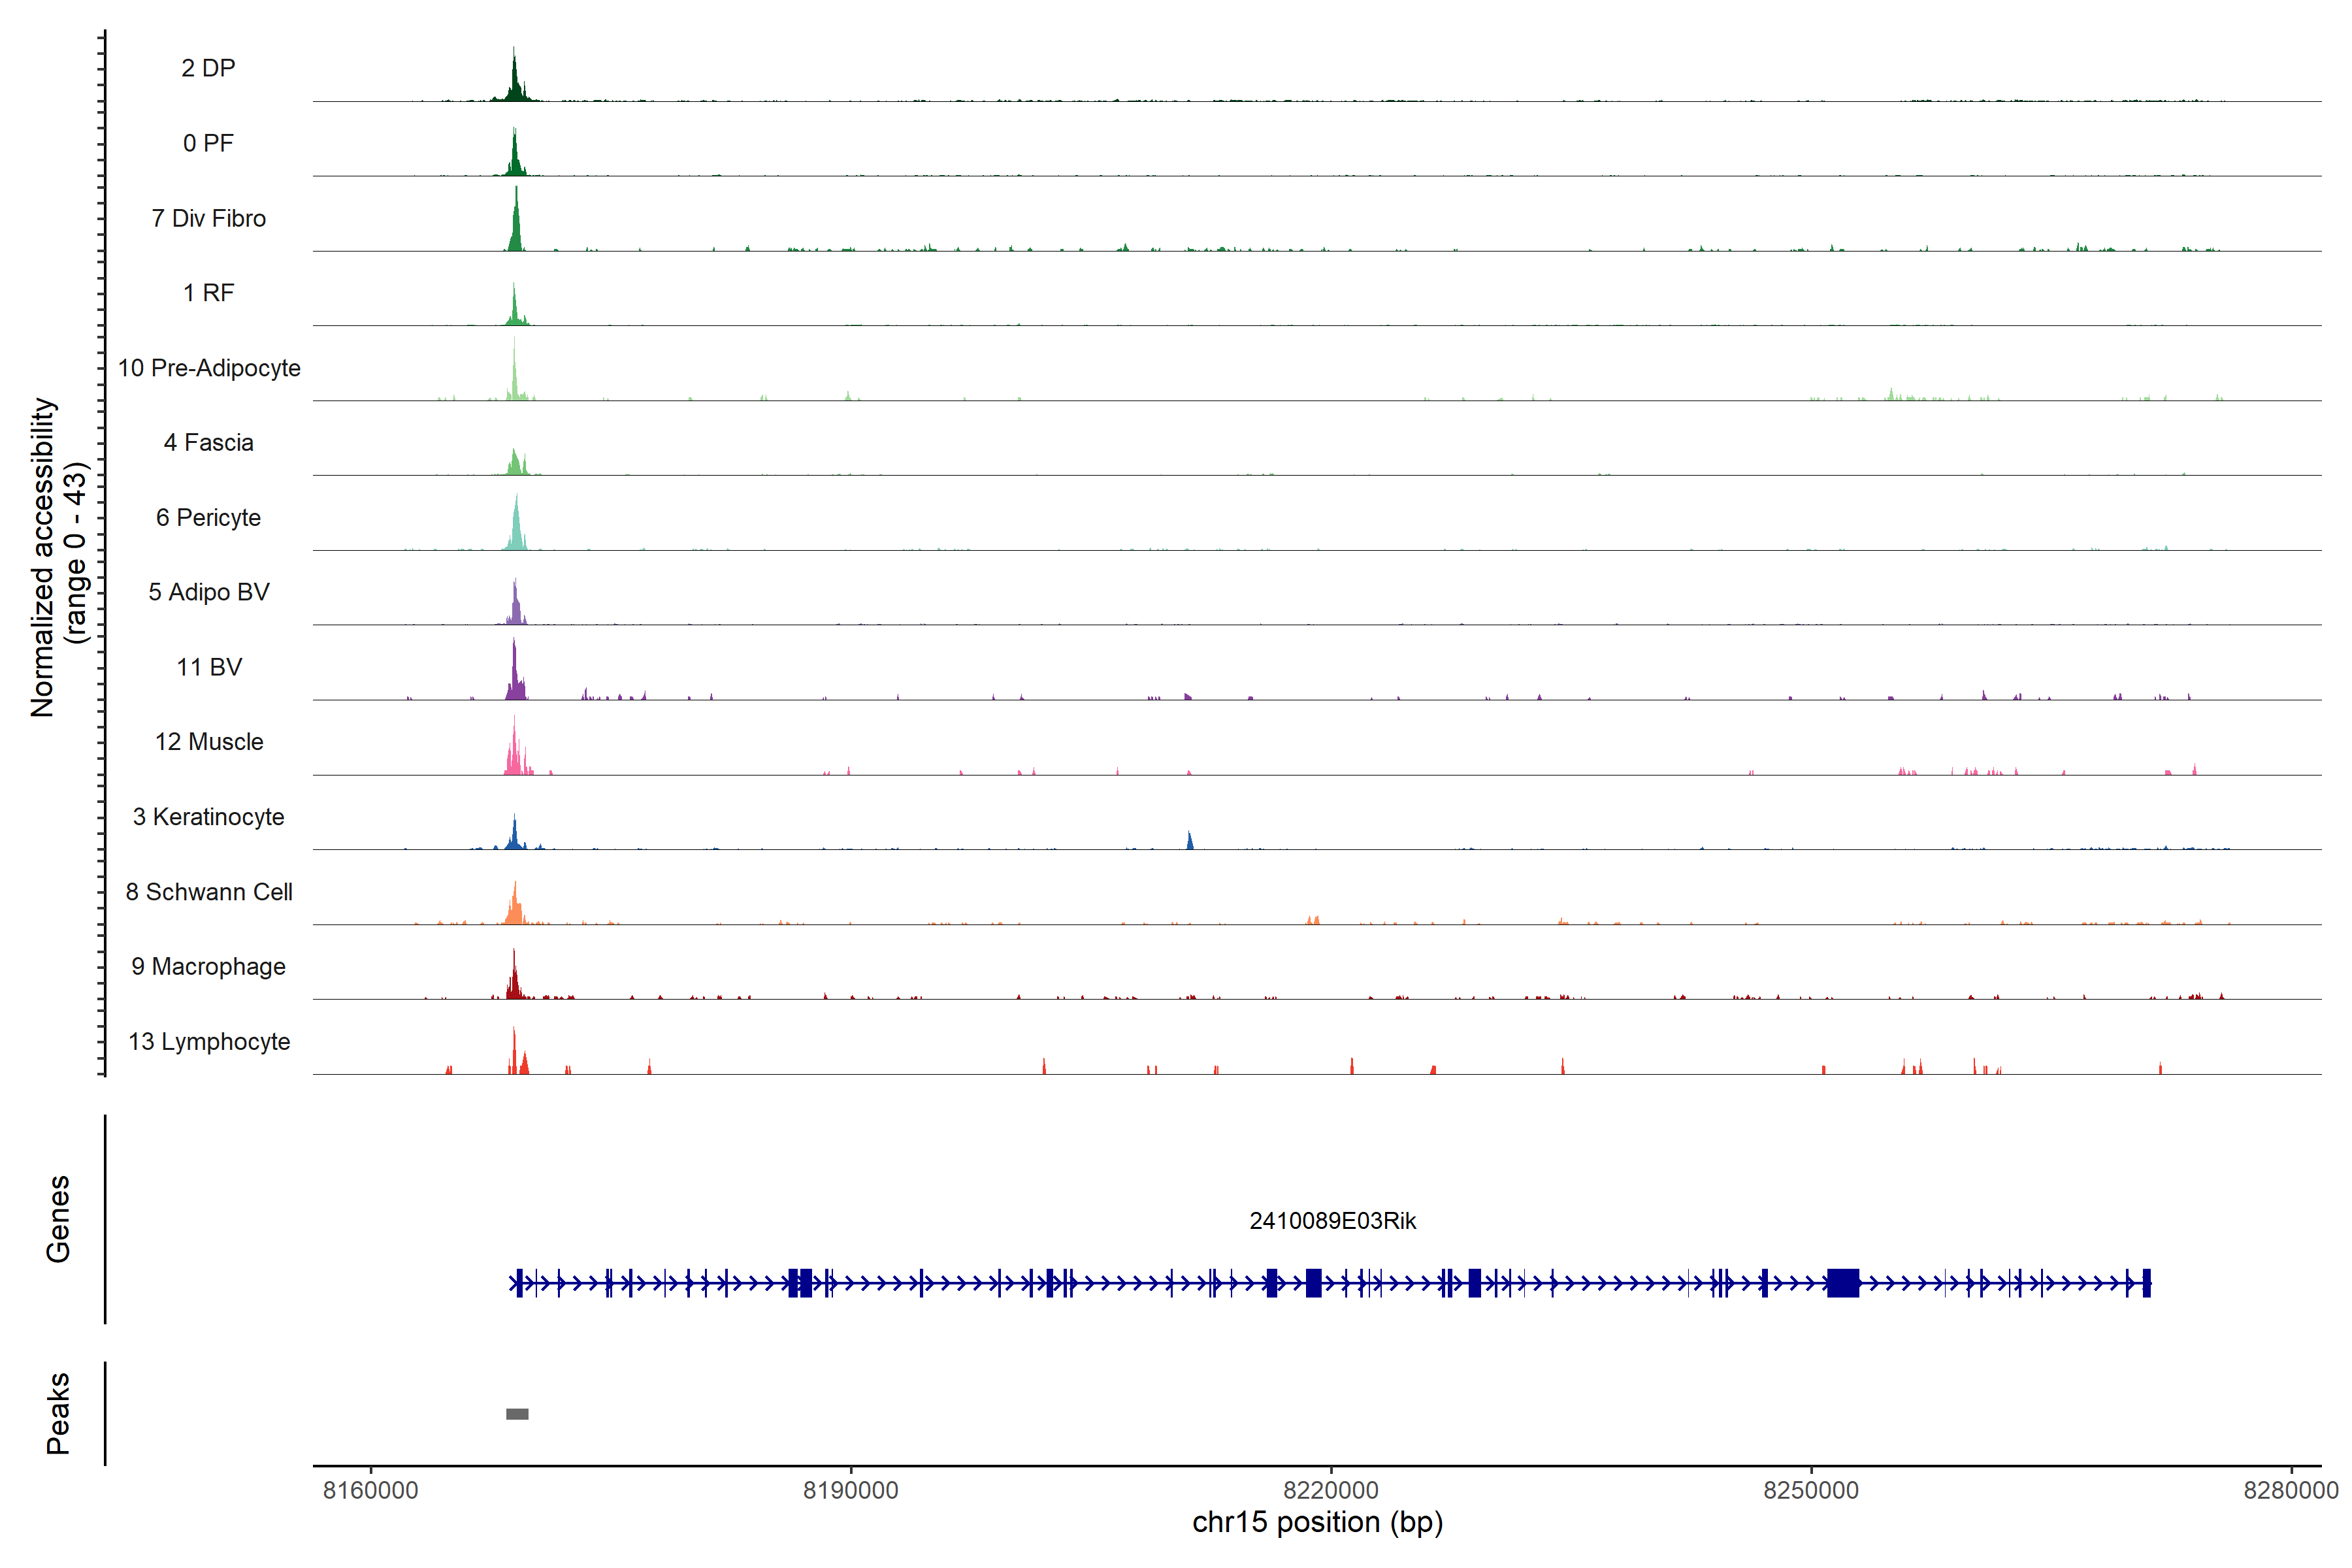Click the Peaks panel label
2352x1568 pixels.
coord(58,1413)
